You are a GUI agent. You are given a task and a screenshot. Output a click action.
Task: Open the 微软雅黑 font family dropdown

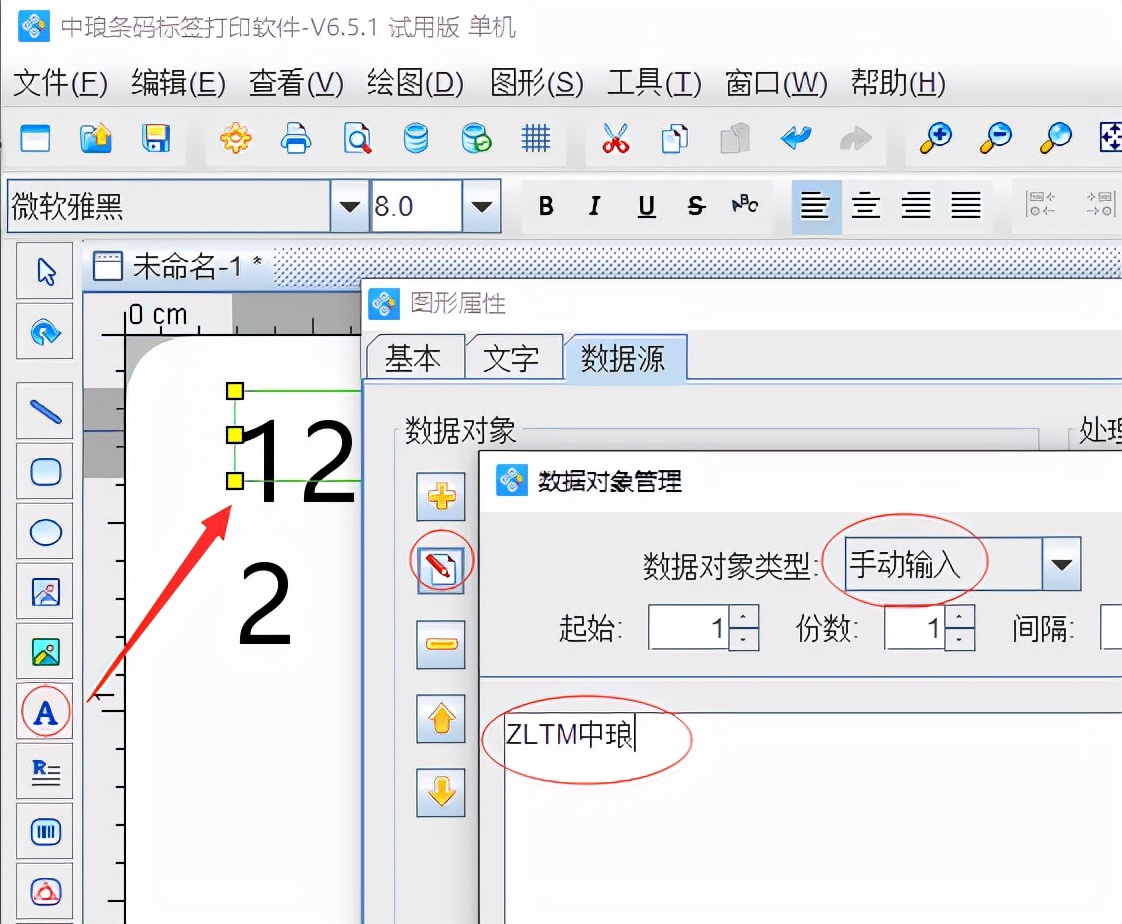[x=349, y=205]
